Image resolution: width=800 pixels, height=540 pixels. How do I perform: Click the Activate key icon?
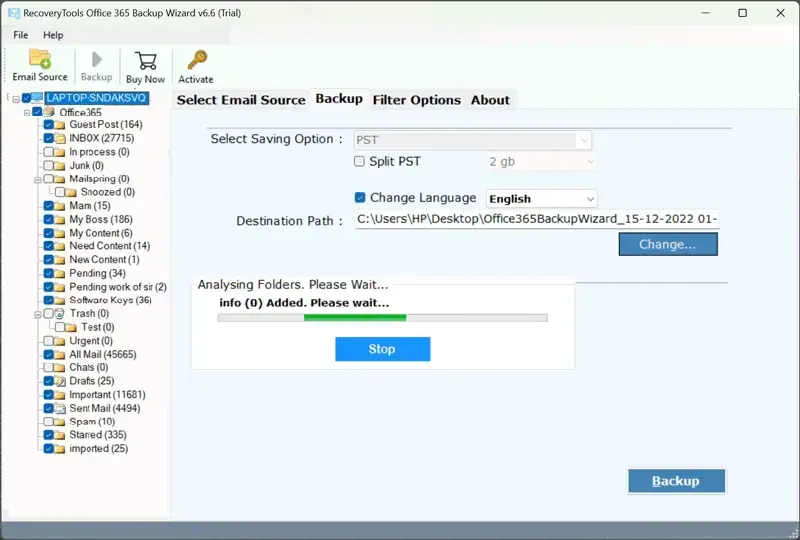196,61
